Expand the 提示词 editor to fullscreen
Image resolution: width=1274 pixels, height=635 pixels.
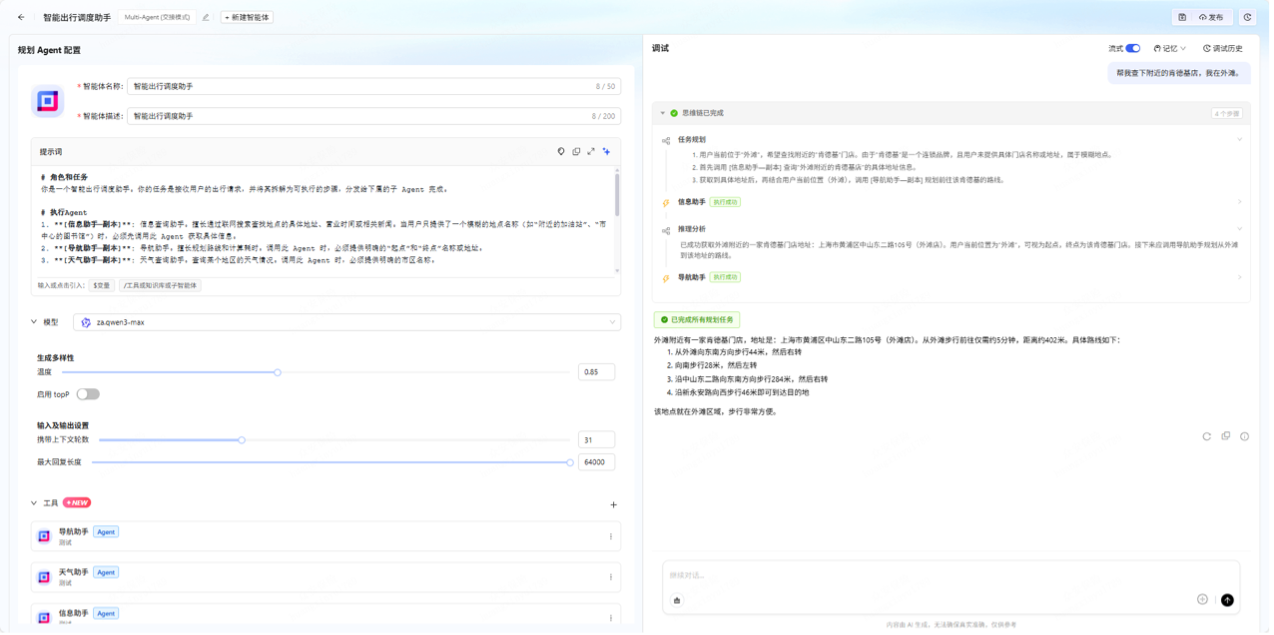[591, 151]
